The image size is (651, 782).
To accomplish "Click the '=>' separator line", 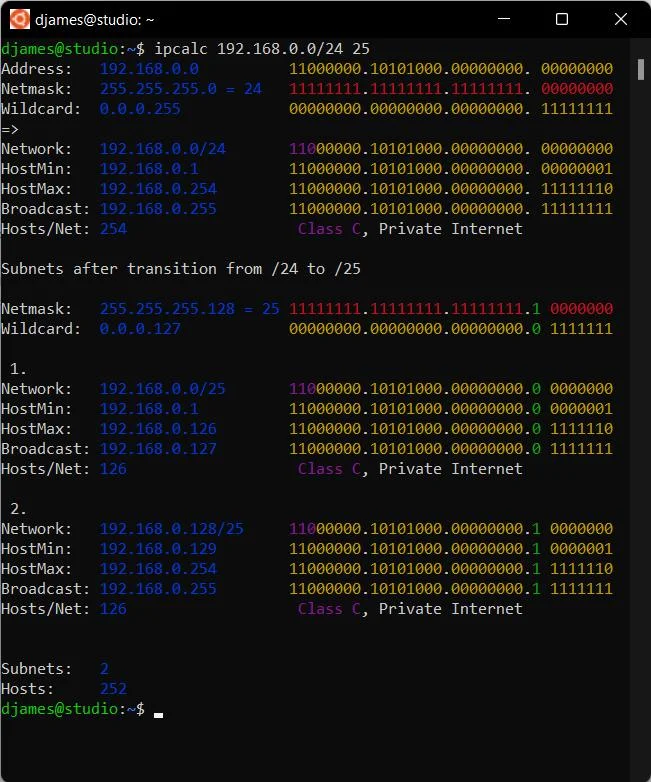I will pyautogui.click(x=10, y=129).
